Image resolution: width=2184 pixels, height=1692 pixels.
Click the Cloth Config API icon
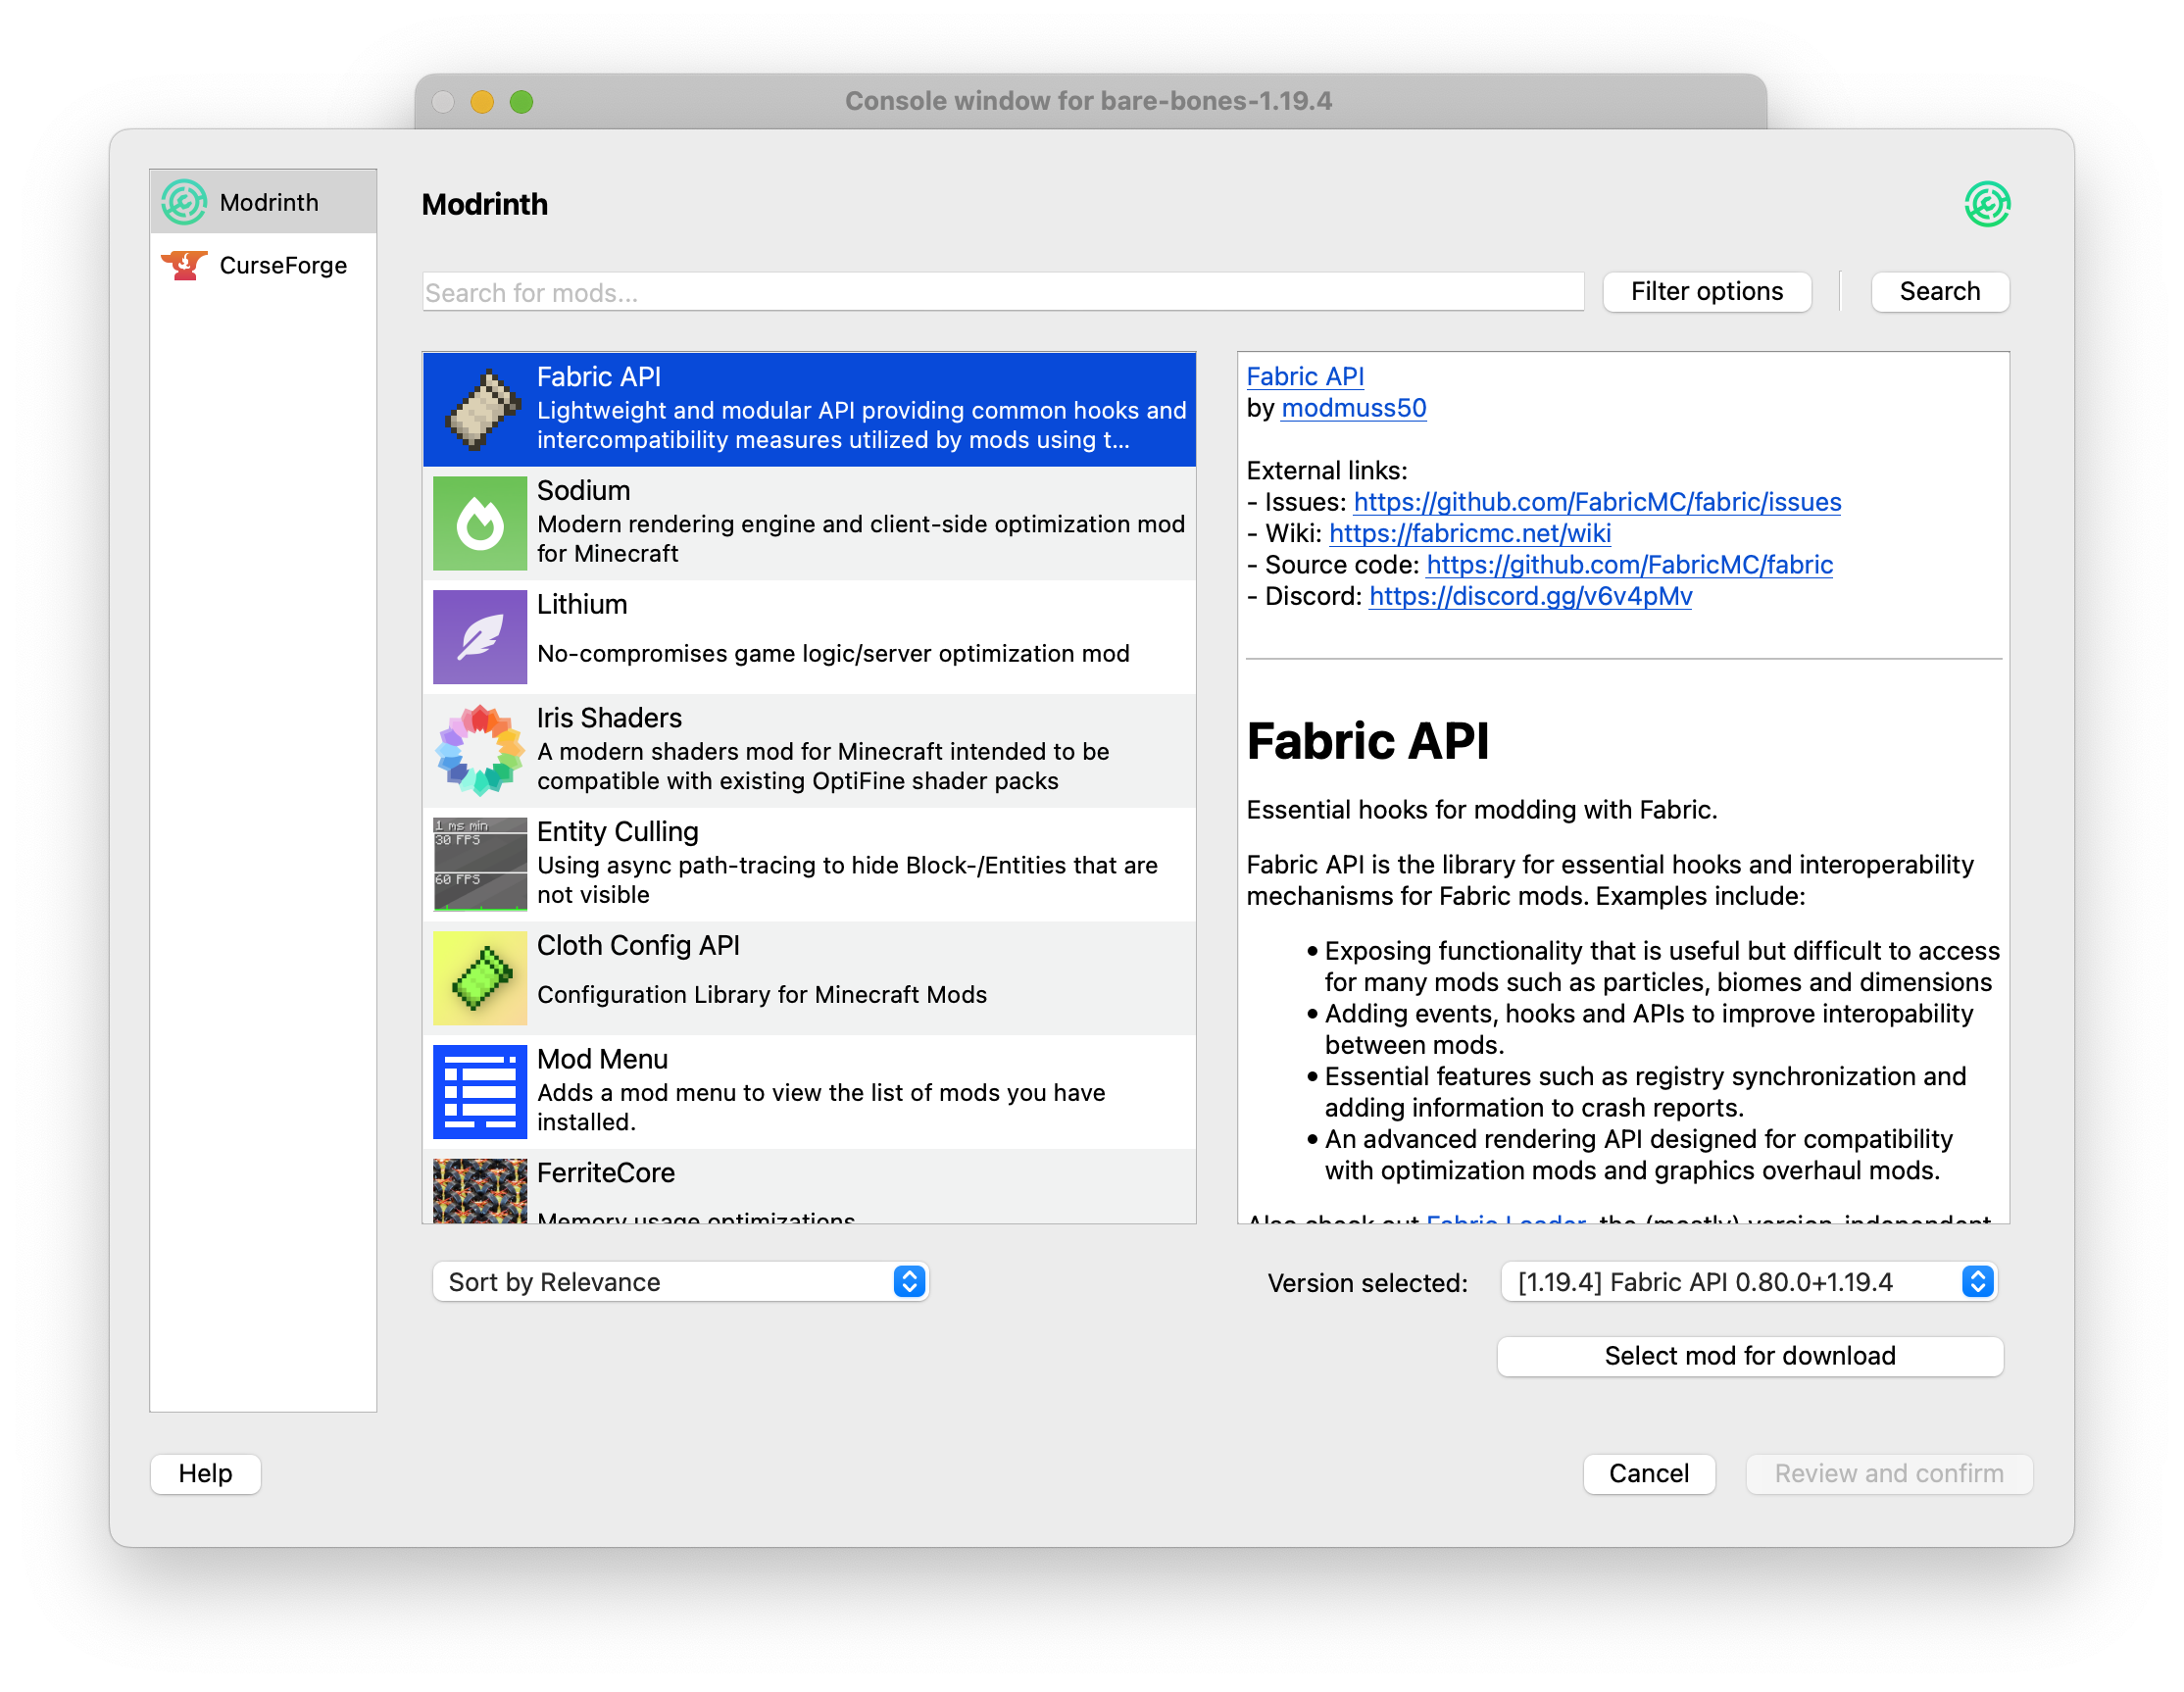tap(479, 978)
